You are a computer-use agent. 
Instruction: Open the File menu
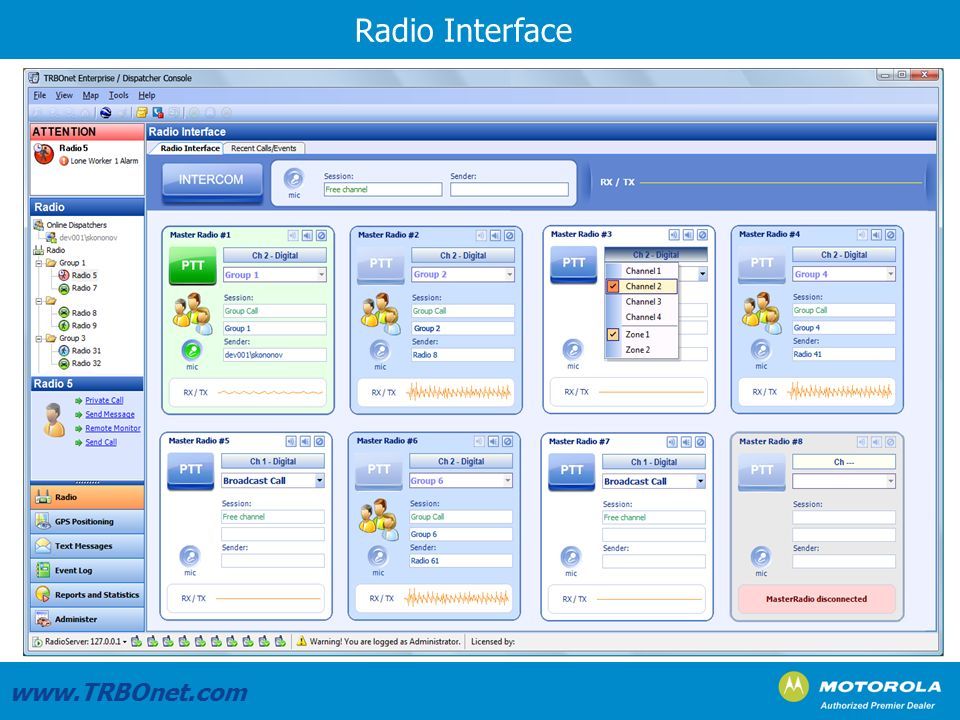click(40, 96)
